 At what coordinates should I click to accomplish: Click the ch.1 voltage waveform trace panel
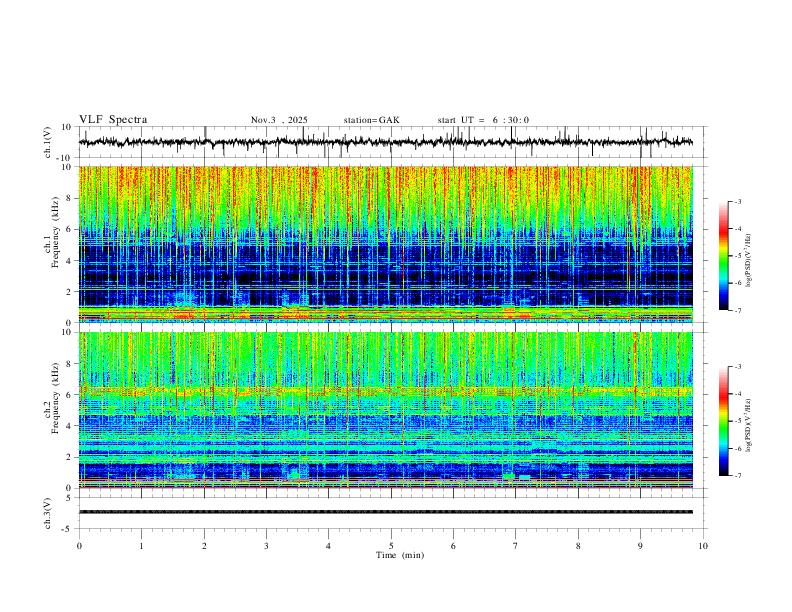coord(392,142)
